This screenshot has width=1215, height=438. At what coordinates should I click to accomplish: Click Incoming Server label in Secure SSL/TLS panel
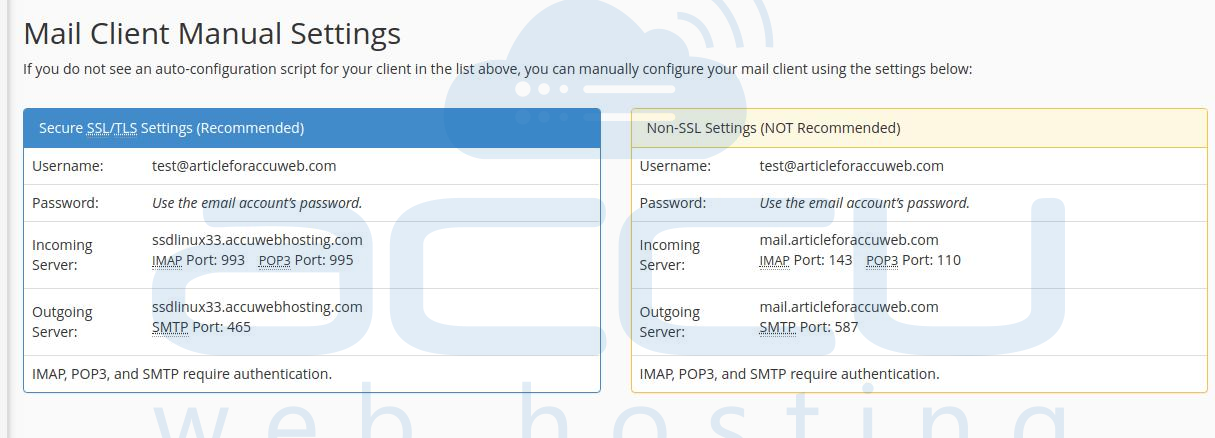click(x=62, y=255)
